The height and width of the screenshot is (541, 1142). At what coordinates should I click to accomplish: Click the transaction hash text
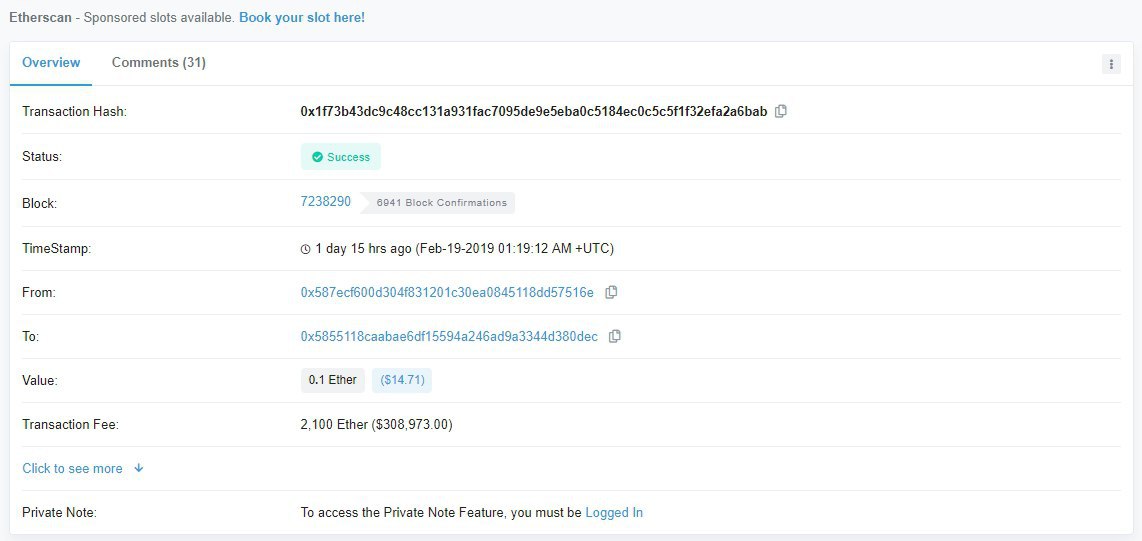coord(534,111)
